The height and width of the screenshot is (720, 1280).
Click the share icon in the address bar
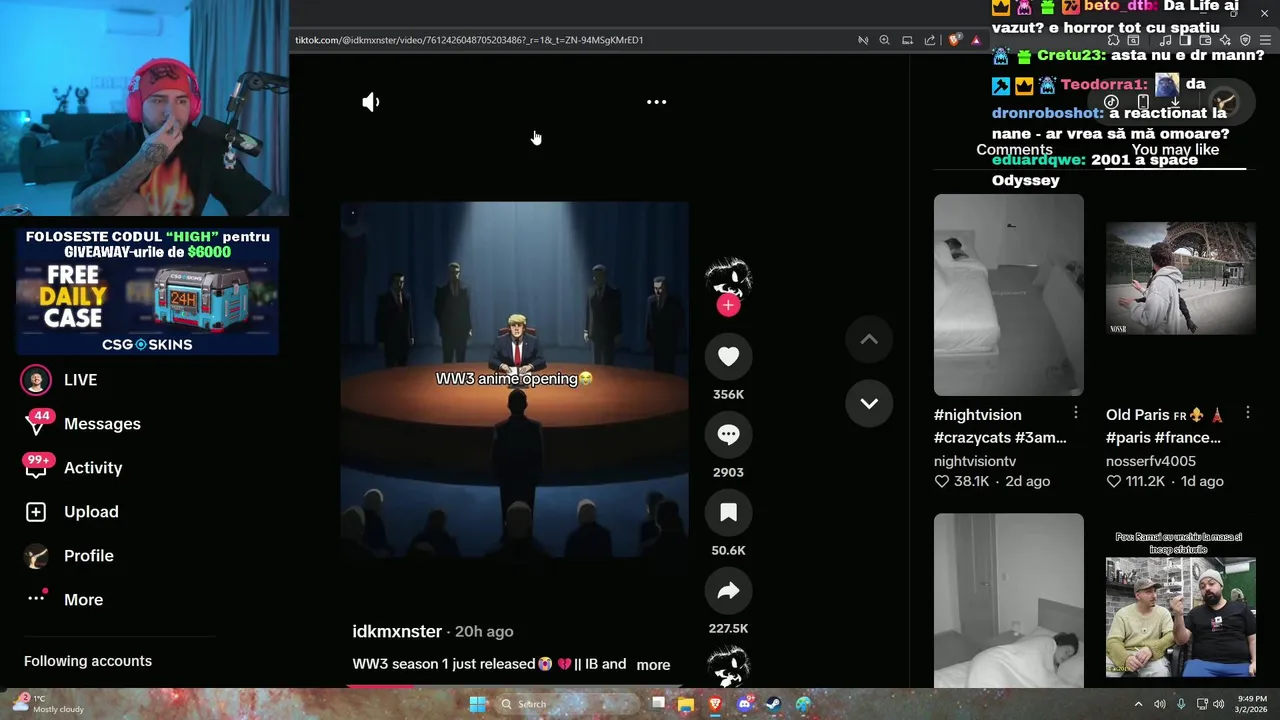coord(930,40)
